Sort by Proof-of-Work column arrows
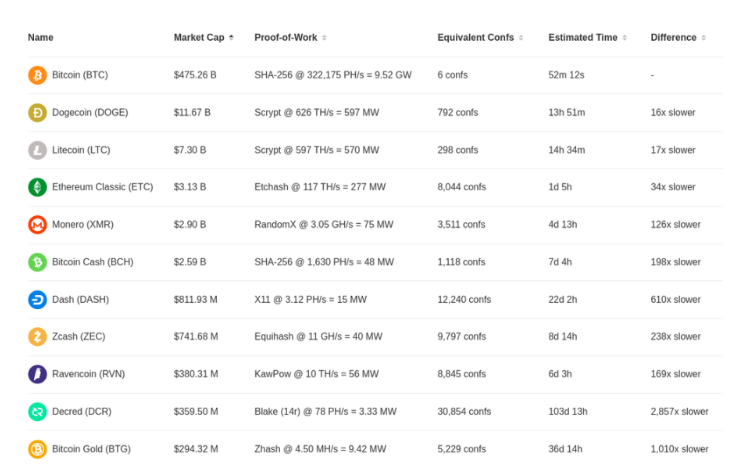 pos(324,38)
